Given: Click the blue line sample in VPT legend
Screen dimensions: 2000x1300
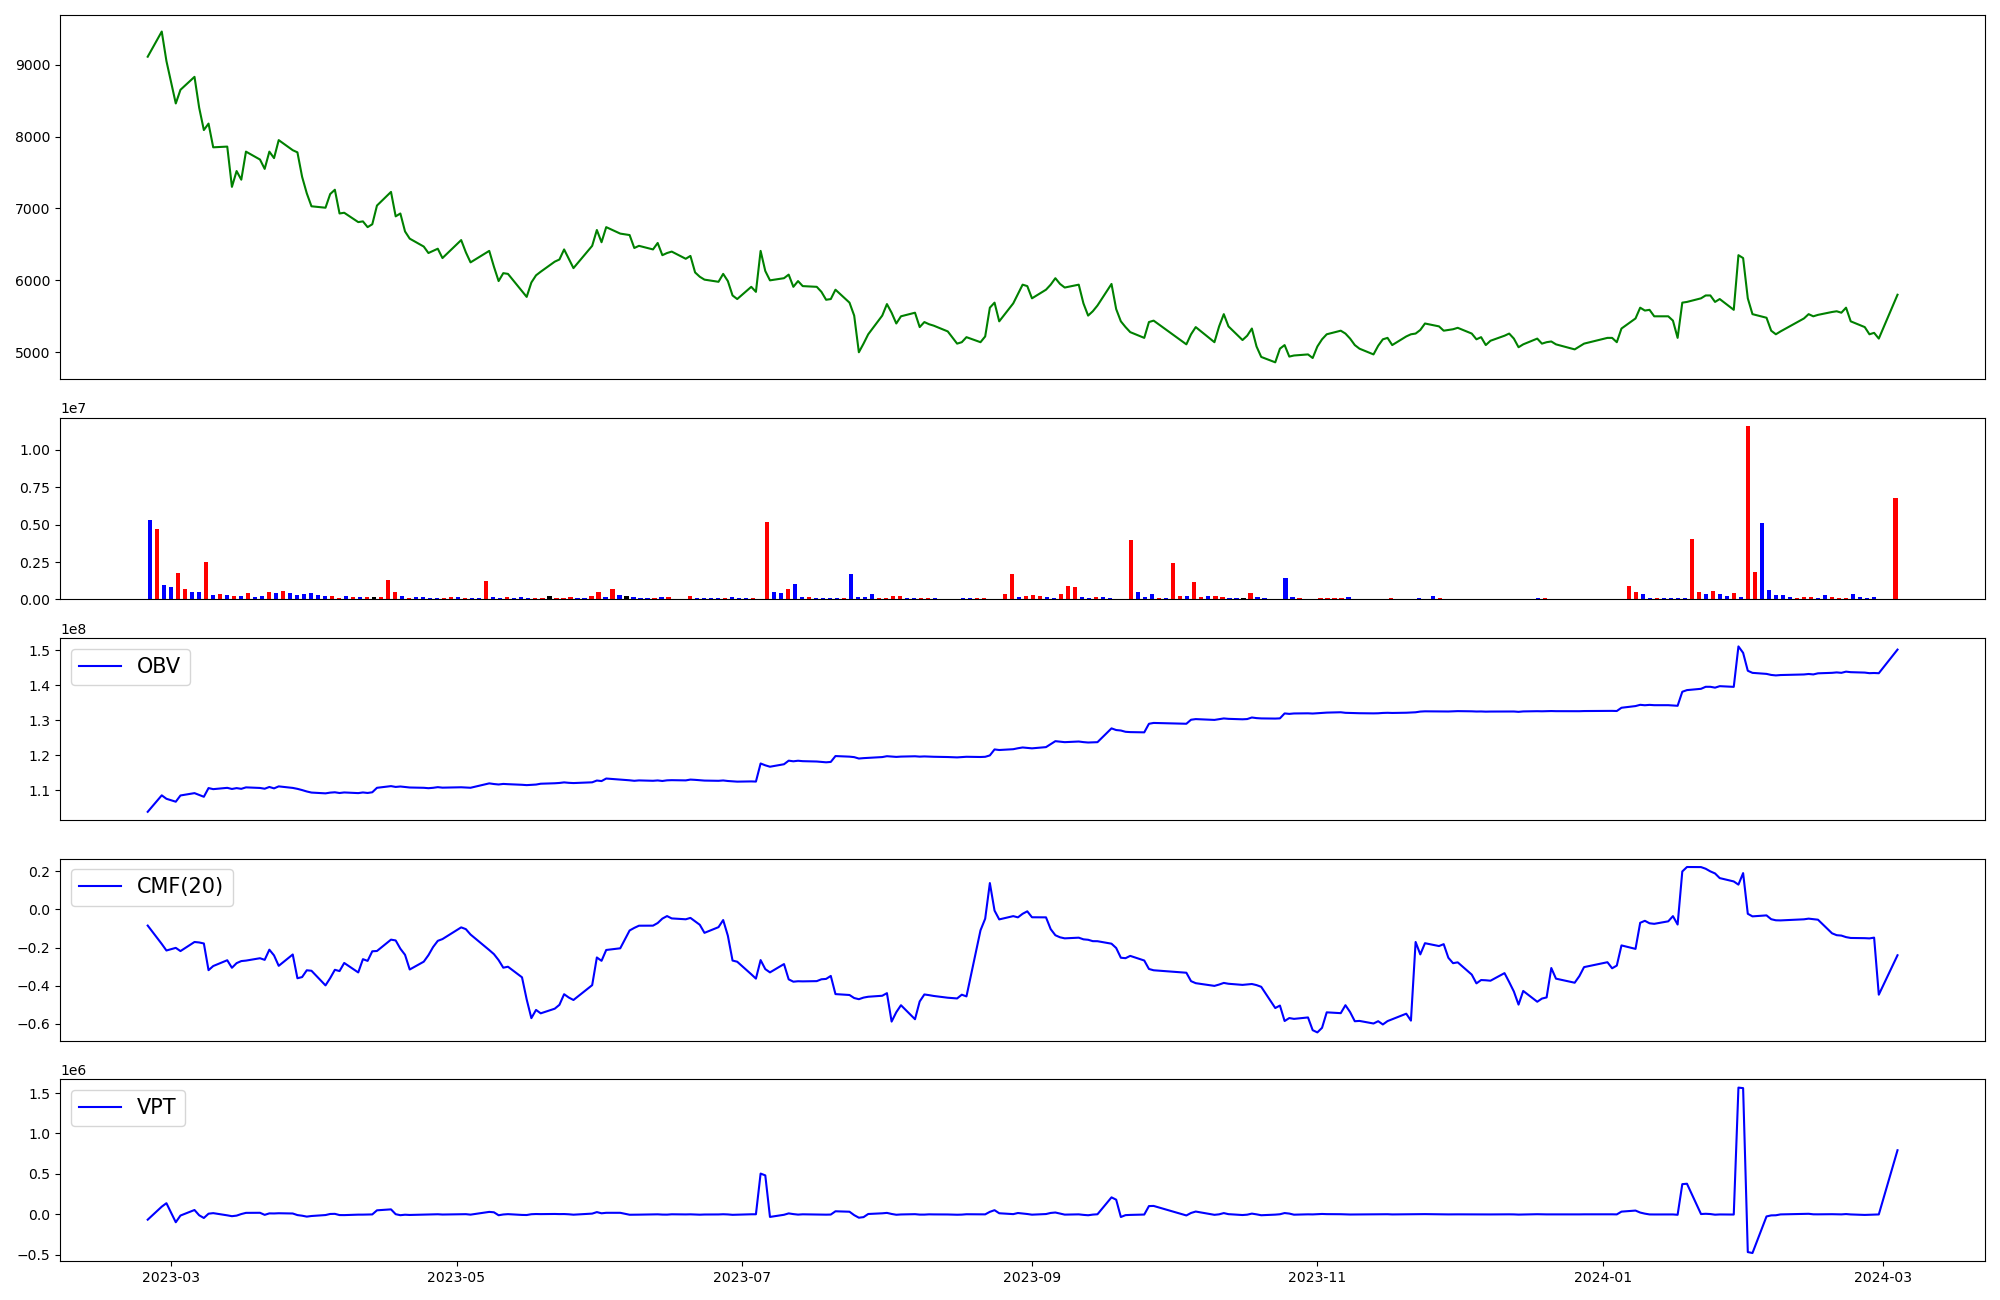Looking at the screenshot, I should pyautogui.click(x=100, y=1108).
